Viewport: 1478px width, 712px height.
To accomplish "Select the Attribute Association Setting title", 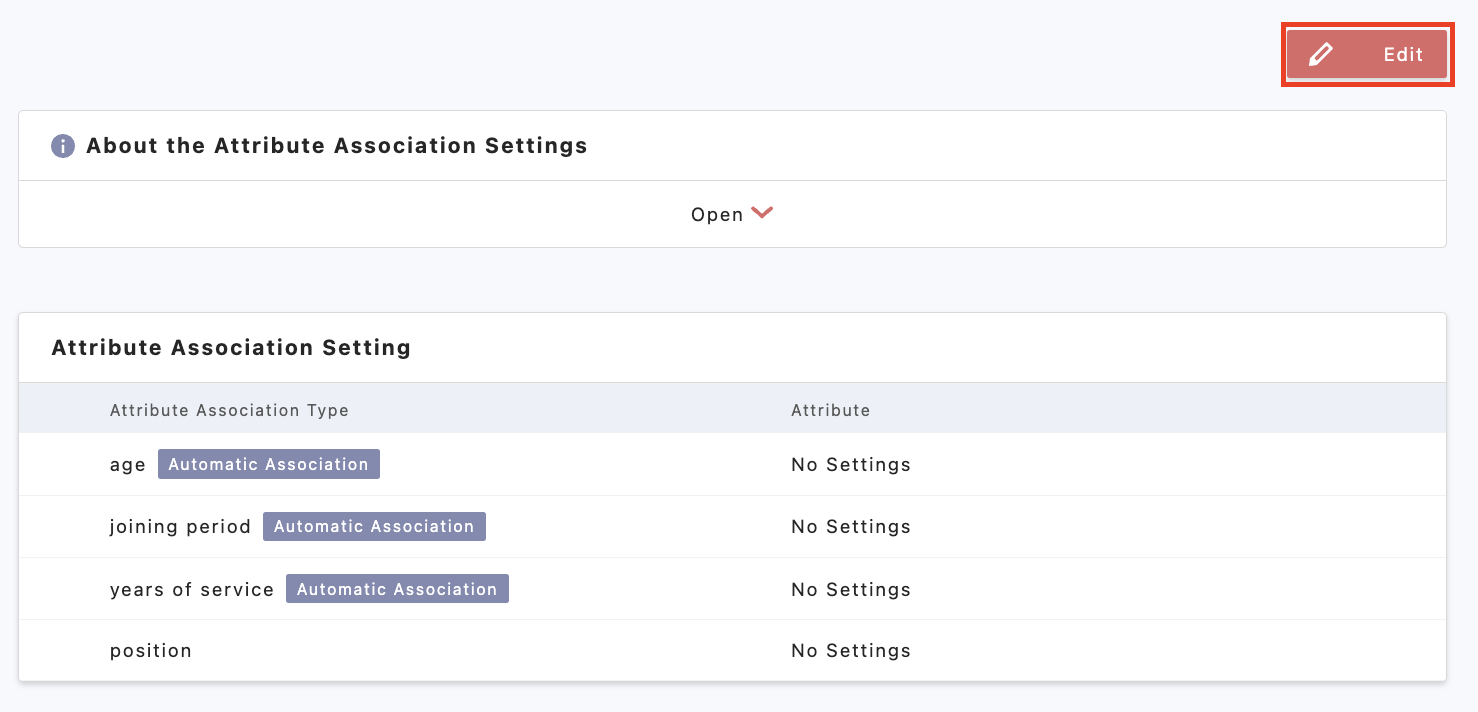I will click(x=231, y=348).
